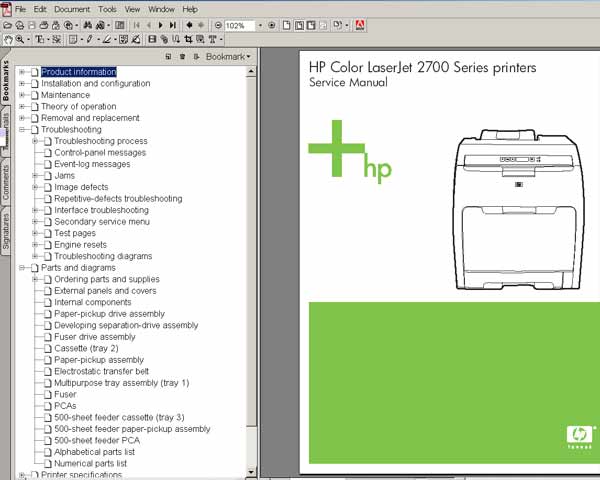Open Alphabetical parts list bookmark
The height and width of the screenshot is (480, 600).
point(95,452)
